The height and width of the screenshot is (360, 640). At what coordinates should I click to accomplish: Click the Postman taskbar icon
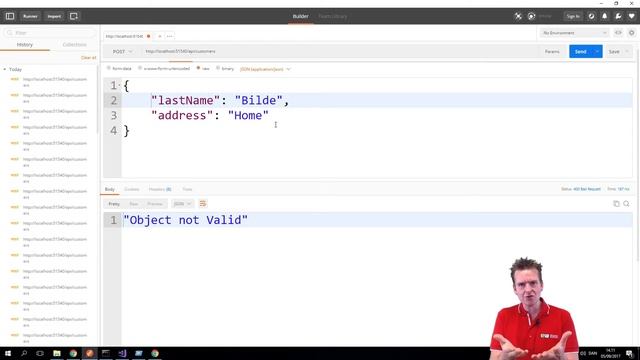[89, 353]
